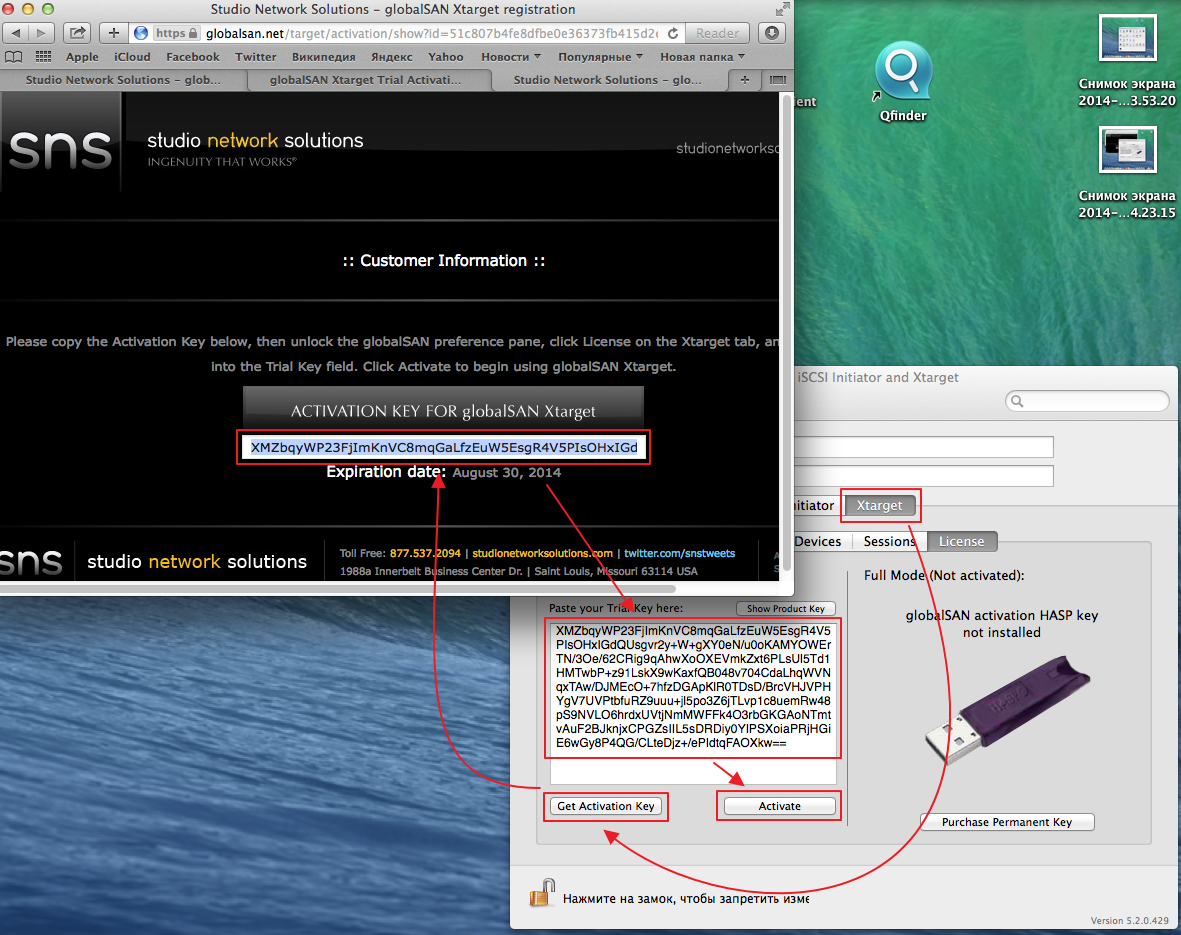Click the Show Product Key button
Screen dimensions: 1181x935
[786, 608]
